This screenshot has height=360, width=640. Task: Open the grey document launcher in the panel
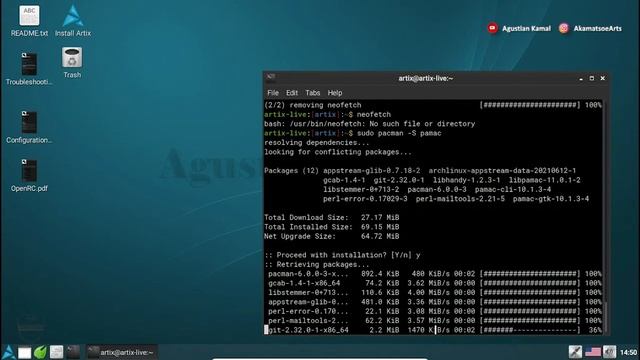tap(56, 352)
